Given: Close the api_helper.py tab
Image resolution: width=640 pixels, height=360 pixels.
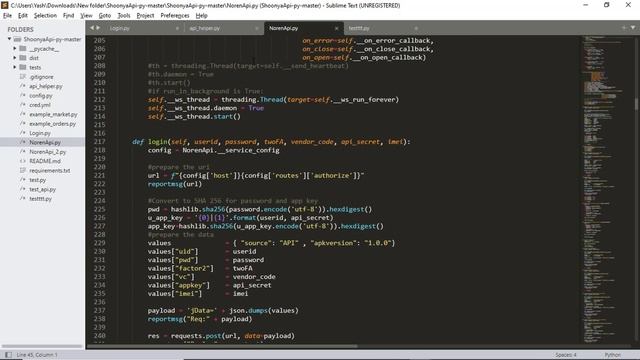Looking at the screenshot, I should click(257, 29).
